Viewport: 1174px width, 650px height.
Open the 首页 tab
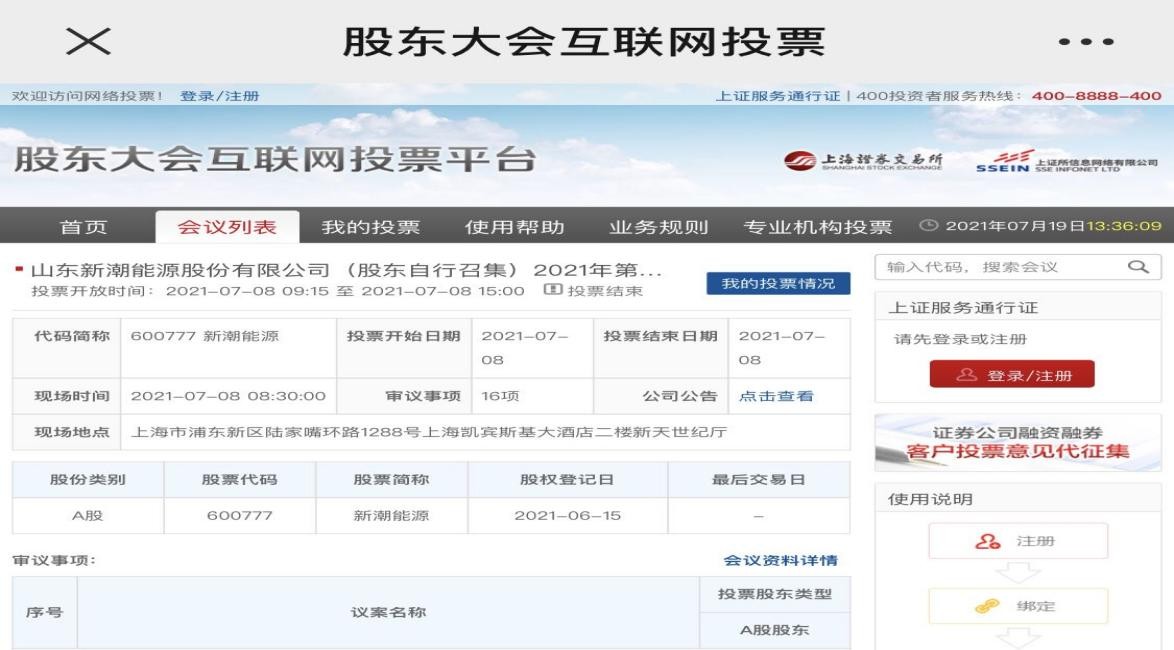[83, 227]
